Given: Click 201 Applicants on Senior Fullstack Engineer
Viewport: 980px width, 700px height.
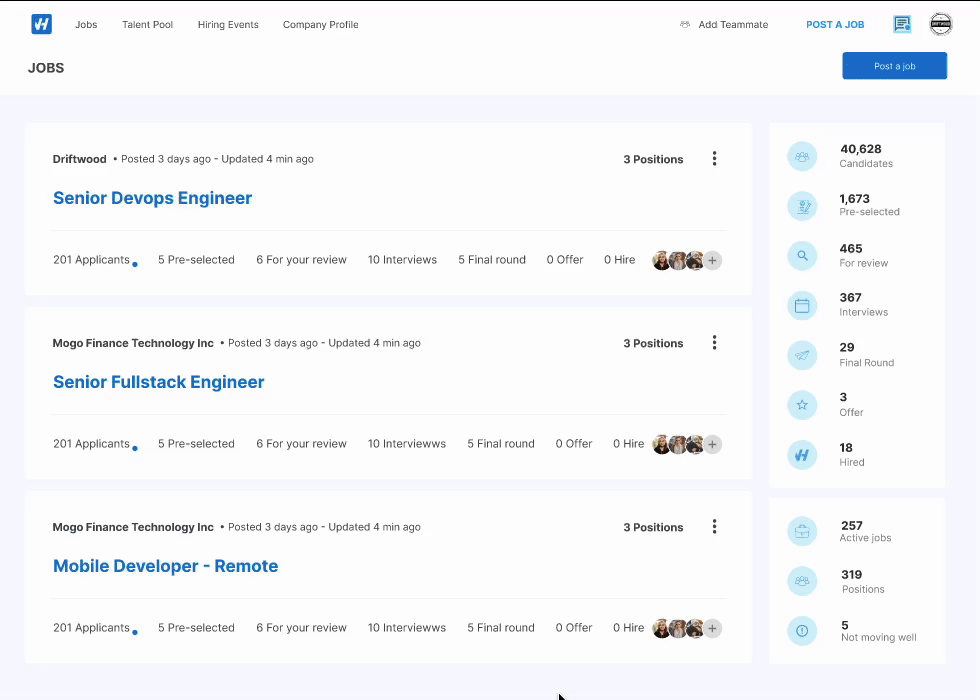Looking at the screenshot, I should (91, 443).
